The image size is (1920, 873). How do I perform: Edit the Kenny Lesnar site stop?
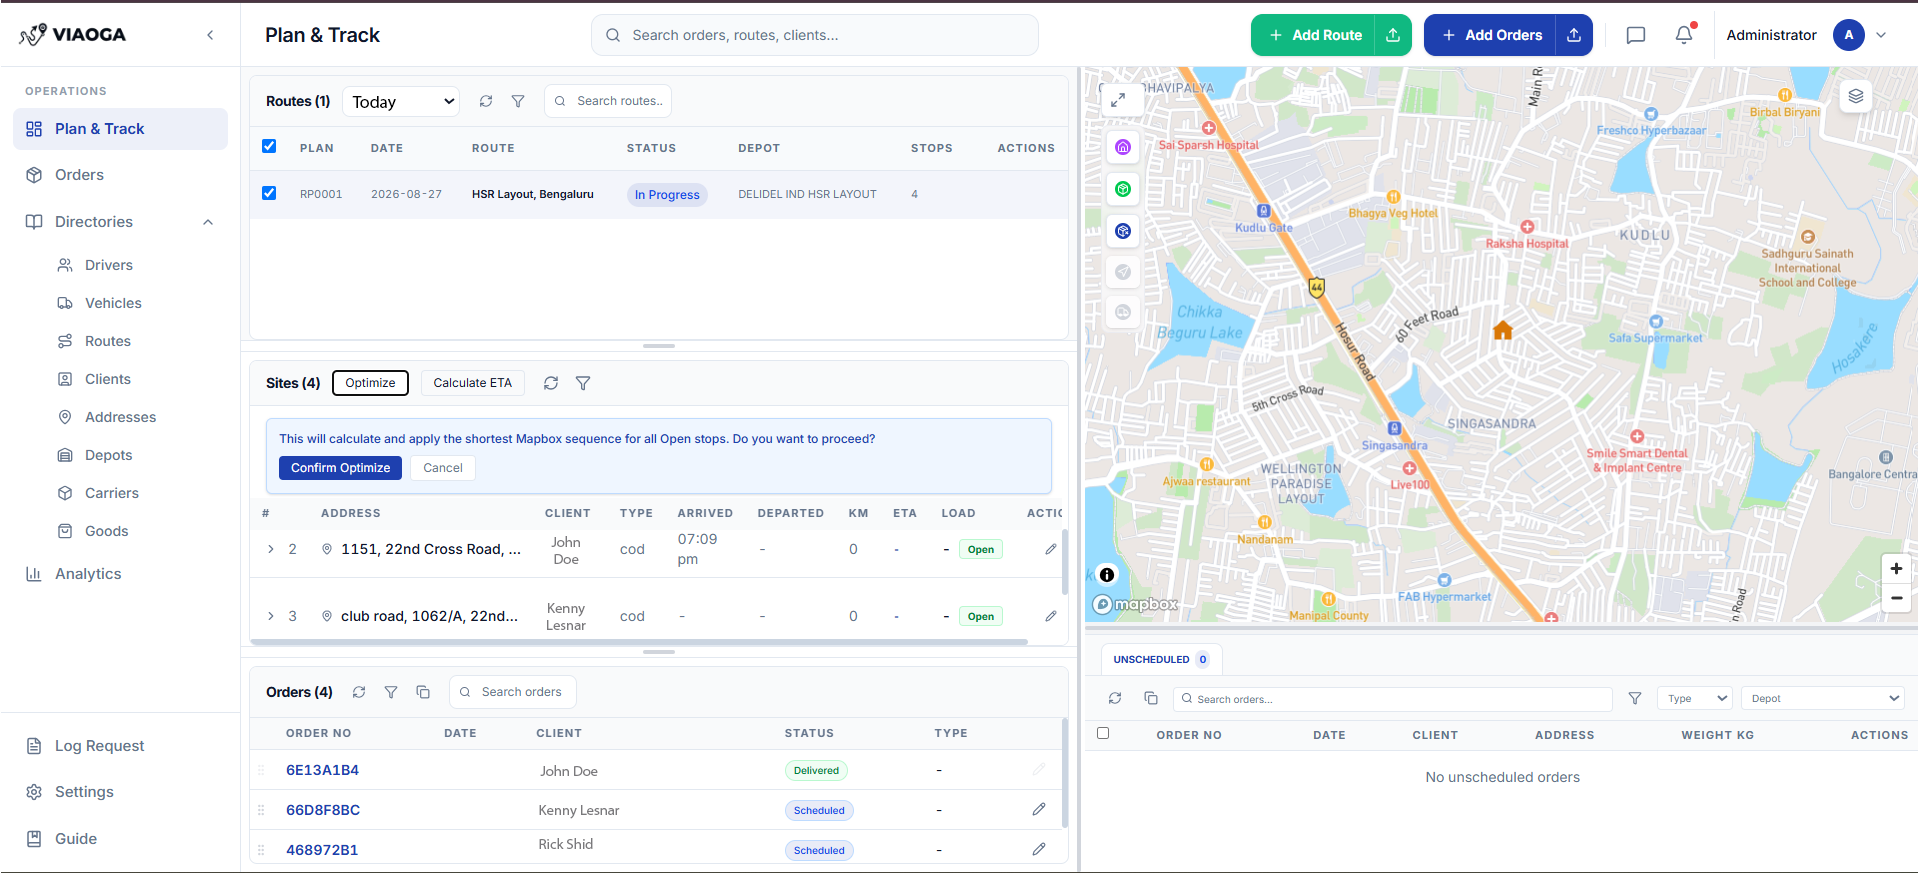pyautogui.click(x=1051, y=616)
